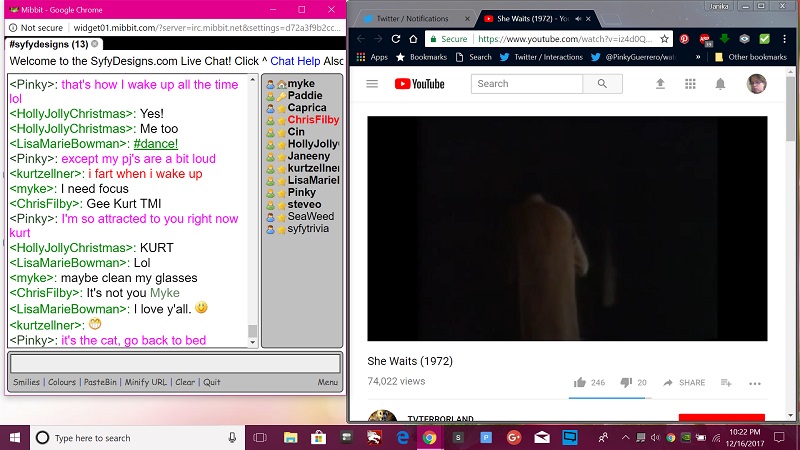Click in the YouTube search field
Image resolution: width=800 pixels, height=450 pixels.
[x=527, y=84]
